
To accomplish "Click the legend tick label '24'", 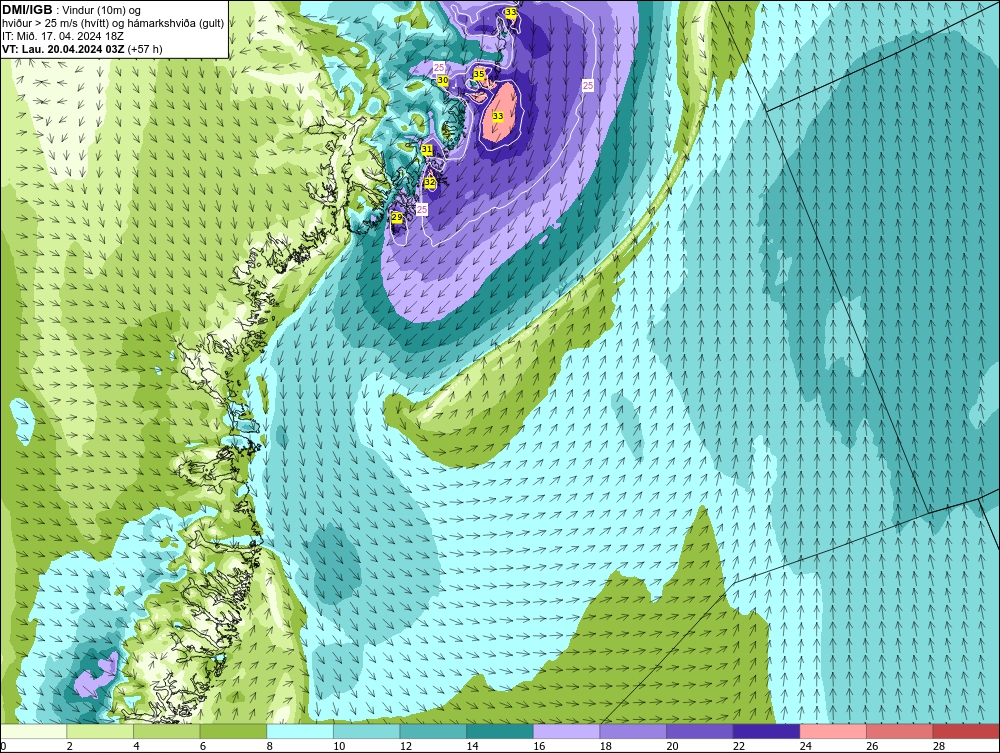I will pos(805,746).
